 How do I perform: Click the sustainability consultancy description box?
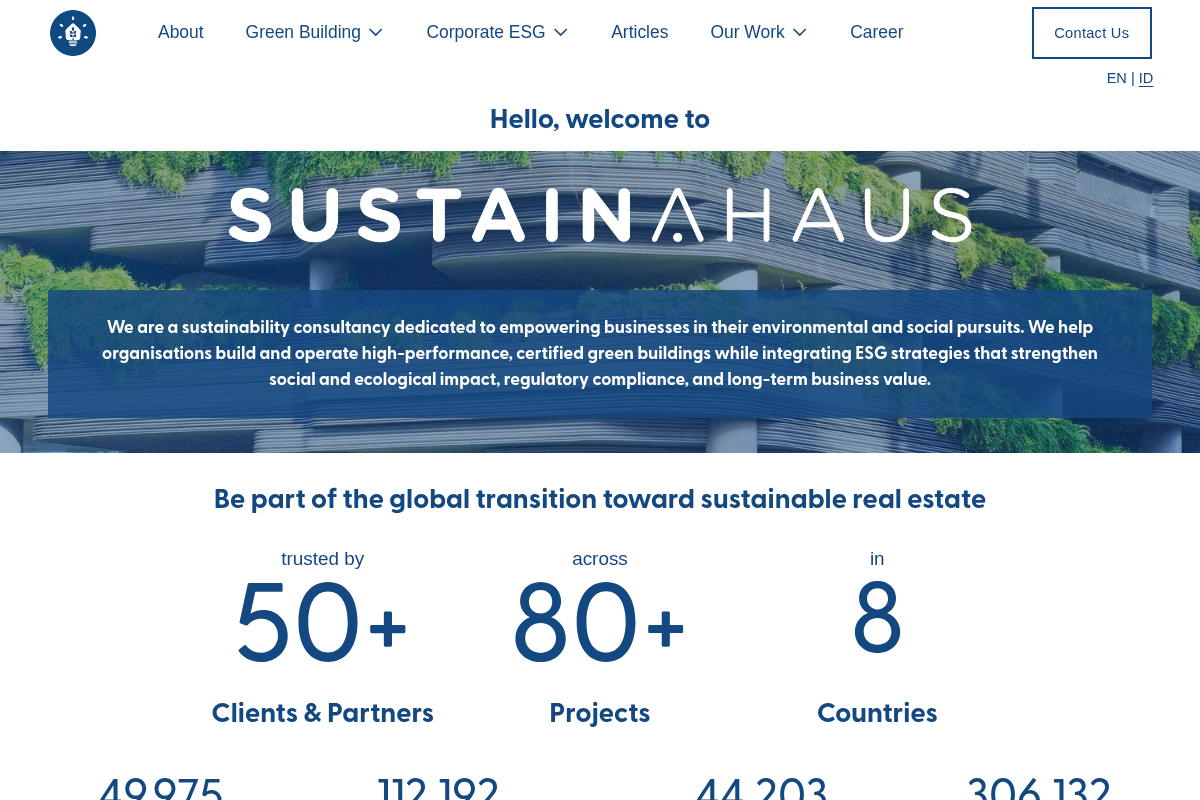click(600, 354)
